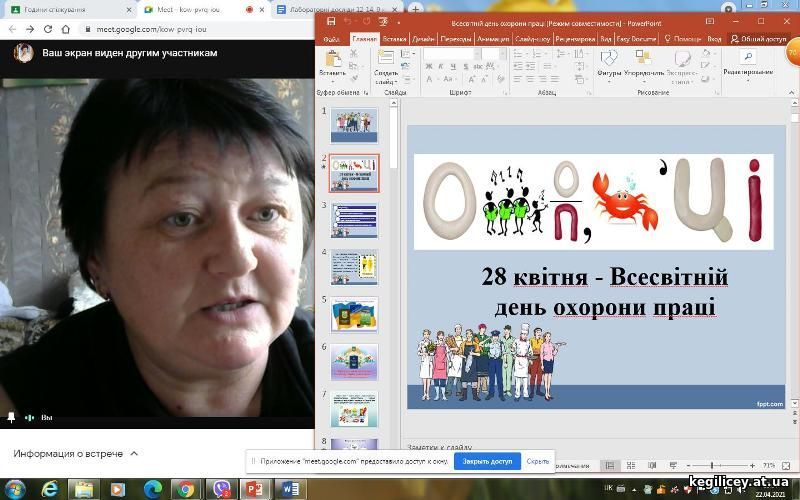Toggle text shadow (S) in Font group
The width and height of the screenshot is (800, 500).
point(465,66)
